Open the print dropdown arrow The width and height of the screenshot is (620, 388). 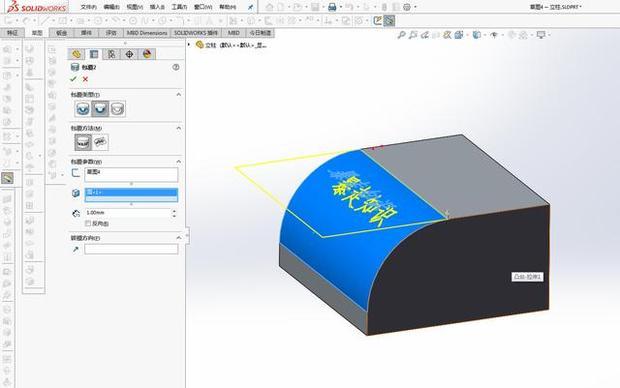click(340, 7)
